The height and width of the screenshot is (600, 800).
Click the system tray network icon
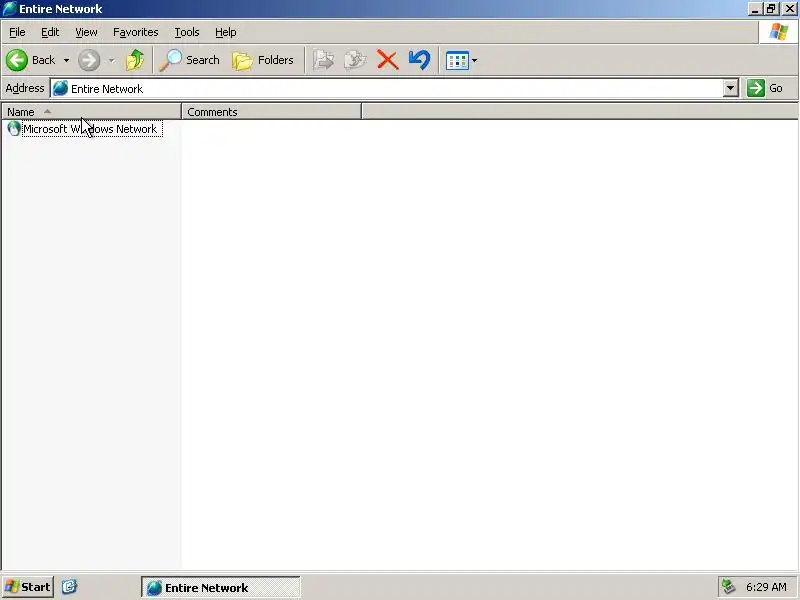[x=728, y=587]
